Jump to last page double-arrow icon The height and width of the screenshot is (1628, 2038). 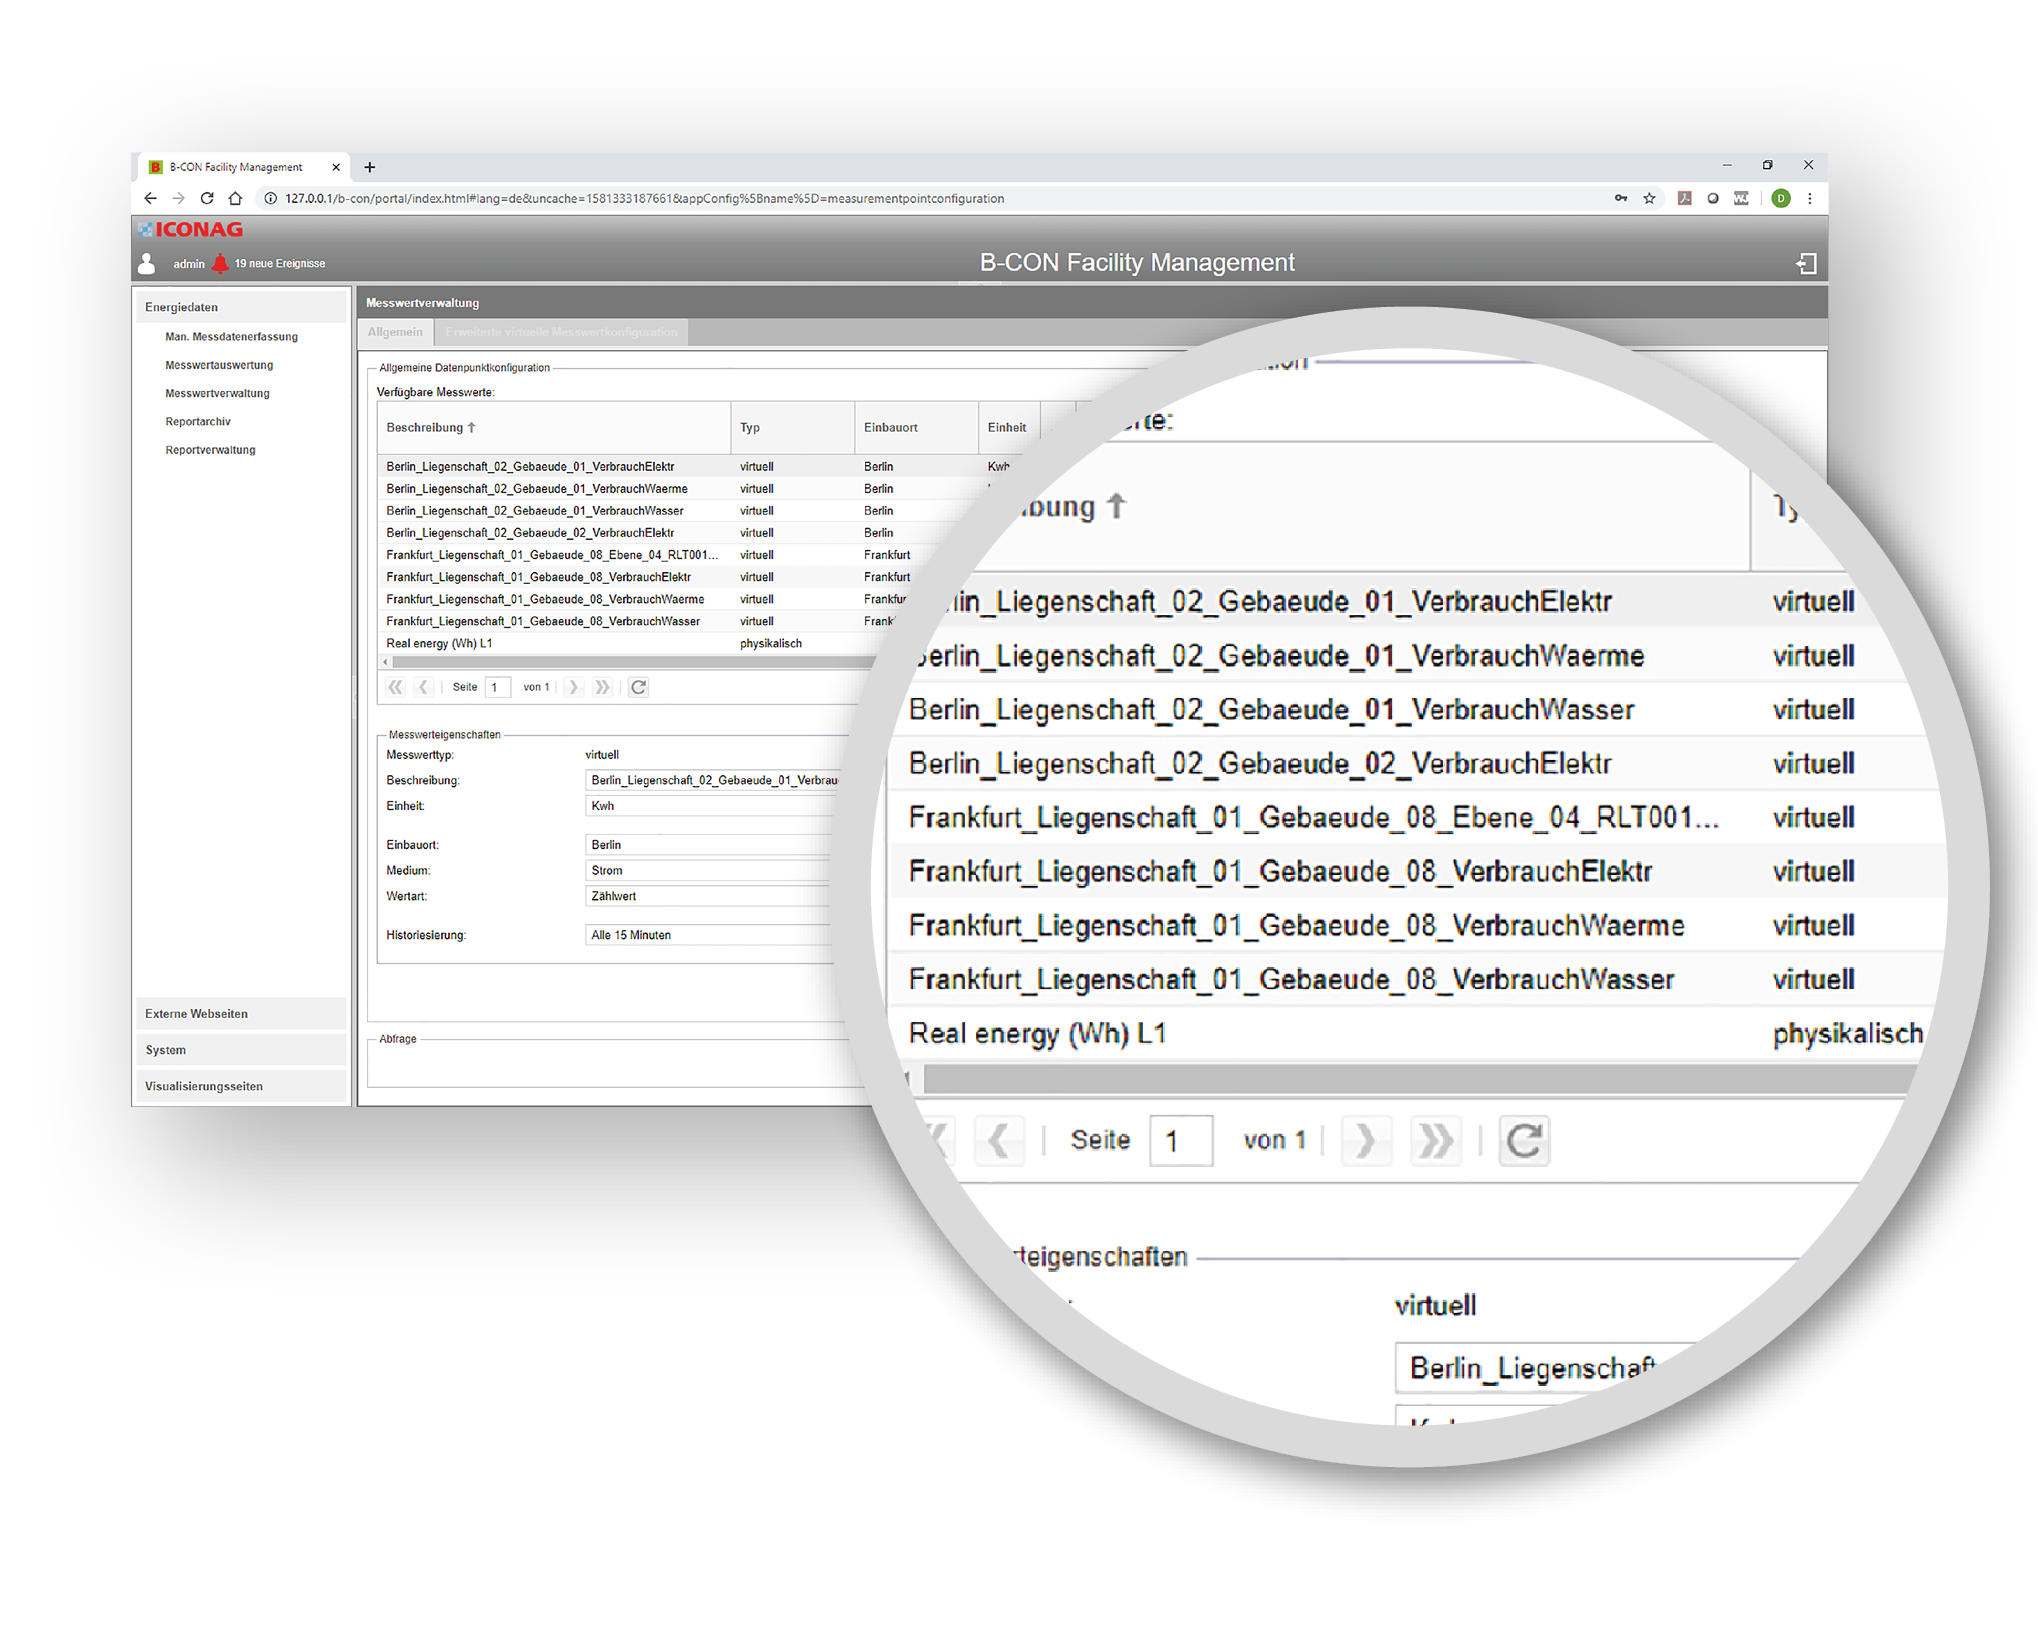(601, 687)
